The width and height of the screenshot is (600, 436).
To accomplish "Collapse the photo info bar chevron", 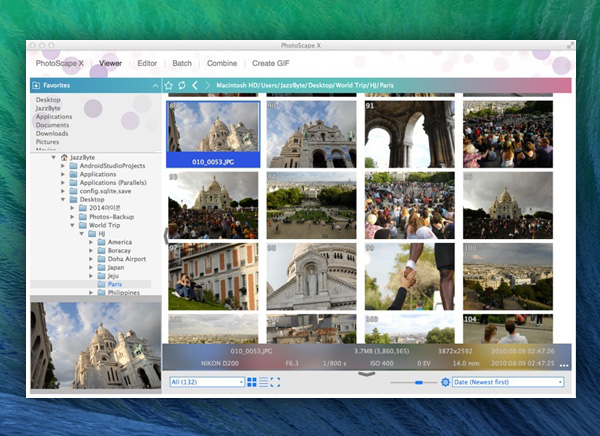I will point(367,374).
